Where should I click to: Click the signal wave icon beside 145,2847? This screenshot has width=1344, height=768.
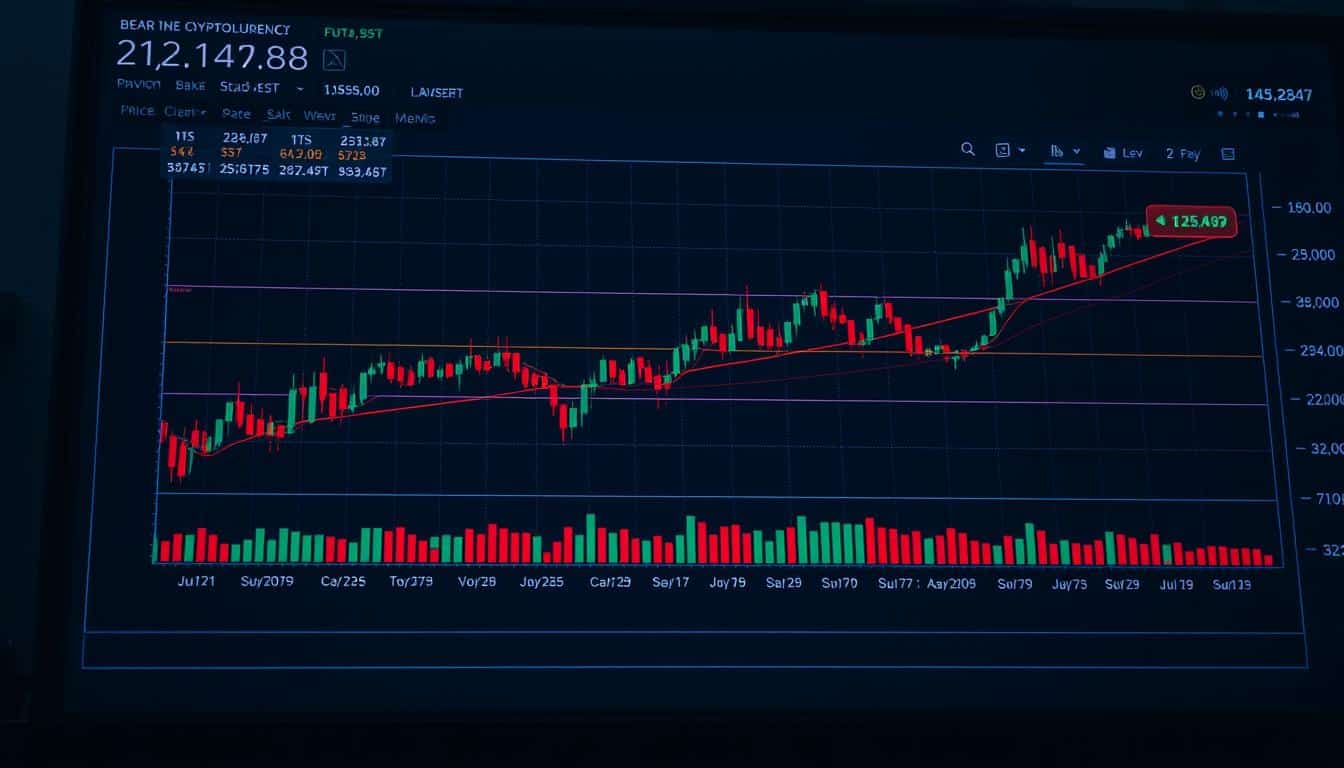click(x=1219, y=93)
